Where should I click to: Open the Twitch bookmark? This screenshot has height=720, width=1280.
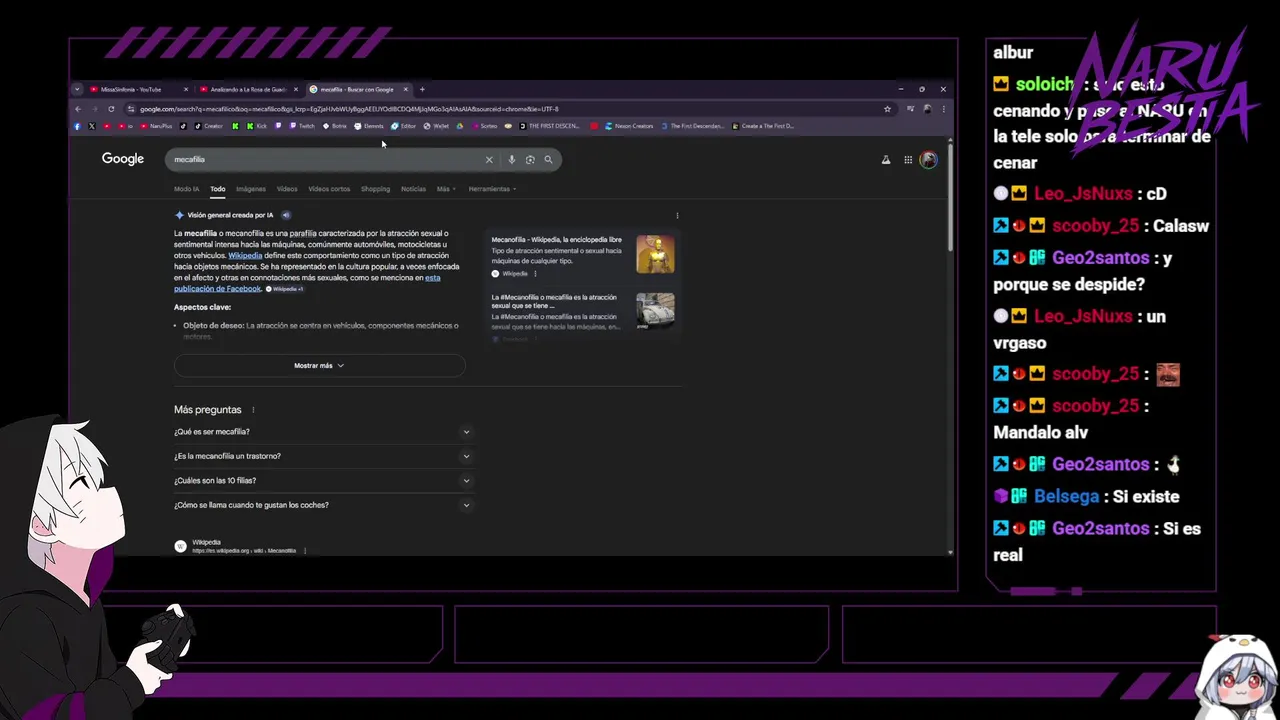click(x=302, y=126)
